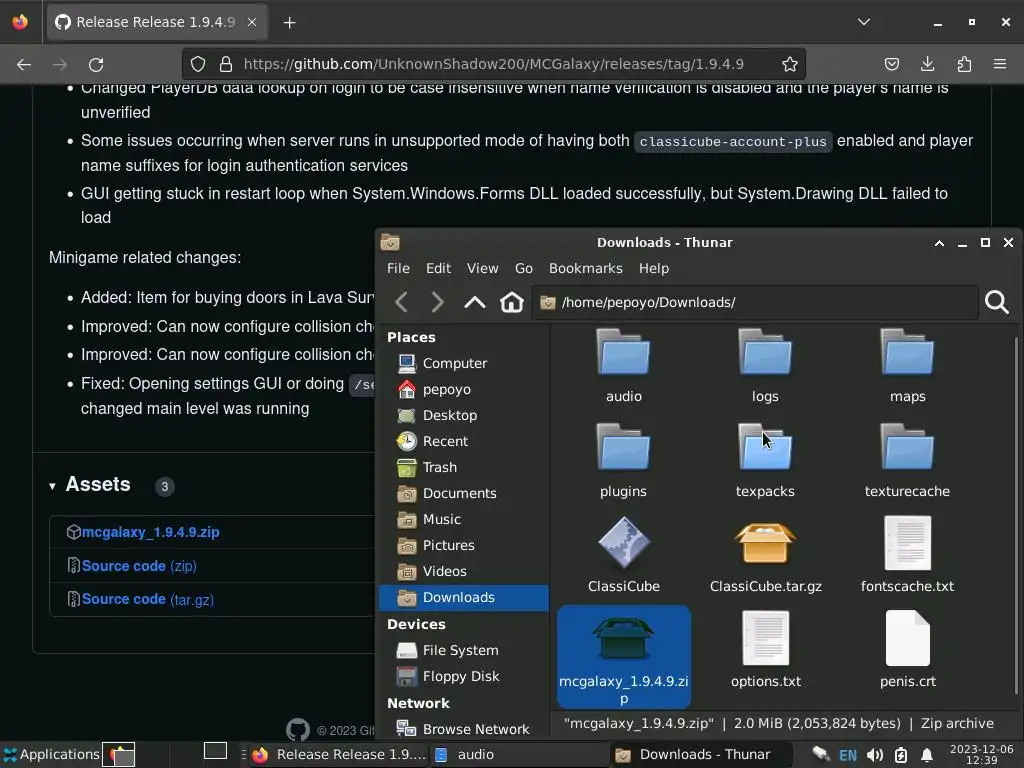Open home folder via Thunar toolbar

[511, 302]
